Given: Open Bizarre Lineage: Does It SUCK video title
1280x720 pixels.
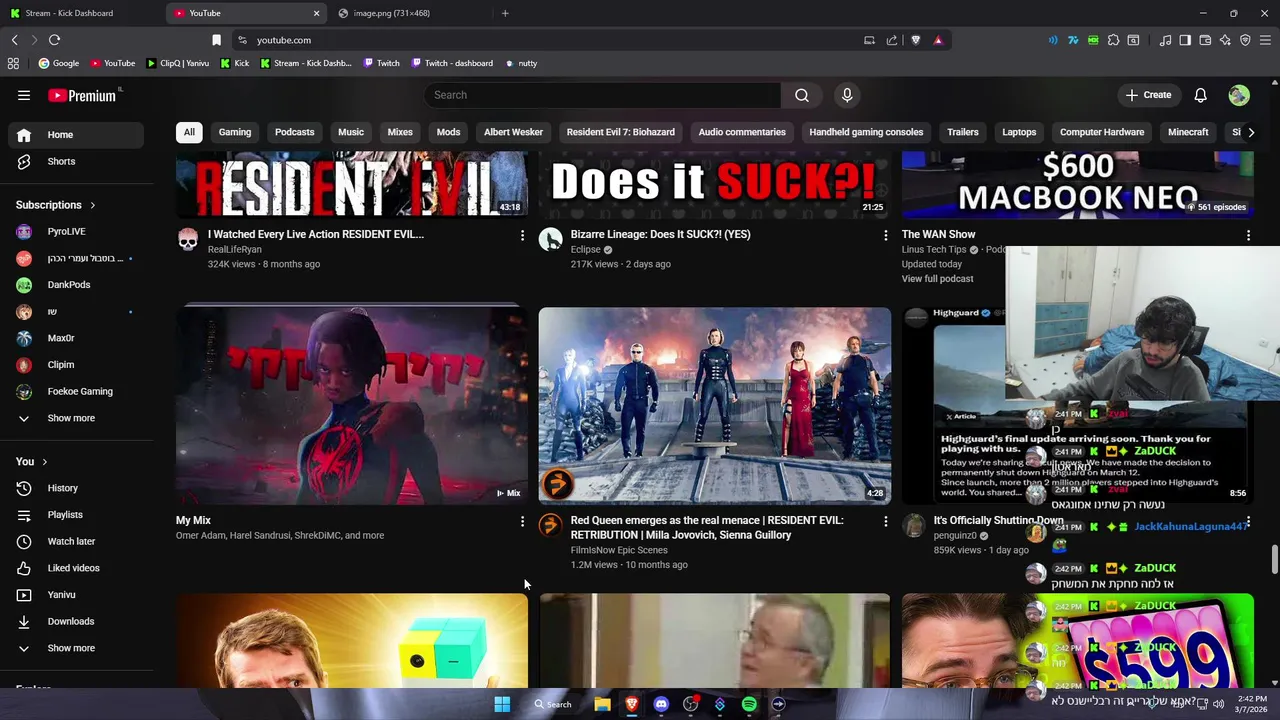Looking at the screenshot, I should pos(660,234).
